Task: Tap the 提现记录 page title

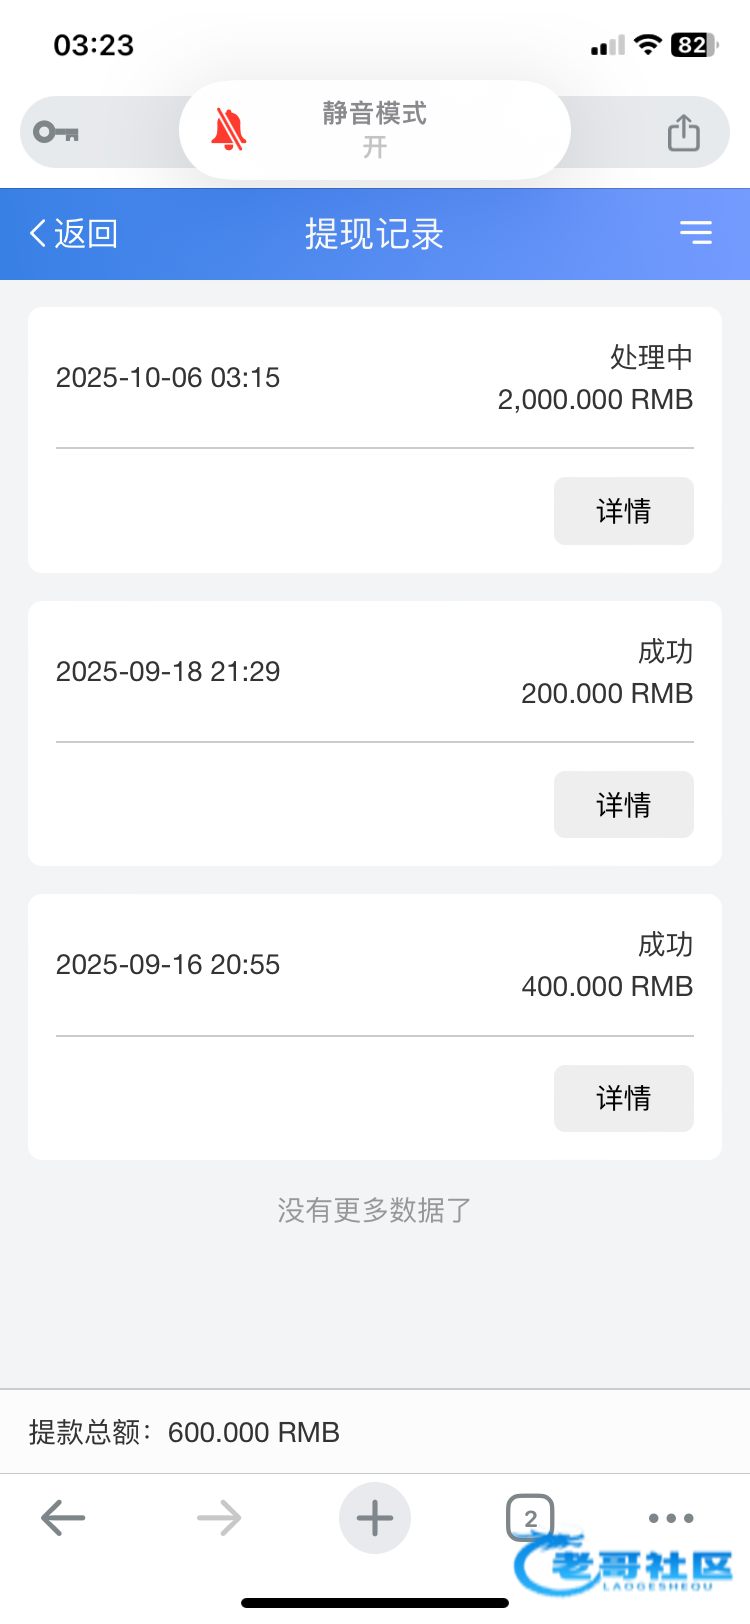Action: coord(375,234)
